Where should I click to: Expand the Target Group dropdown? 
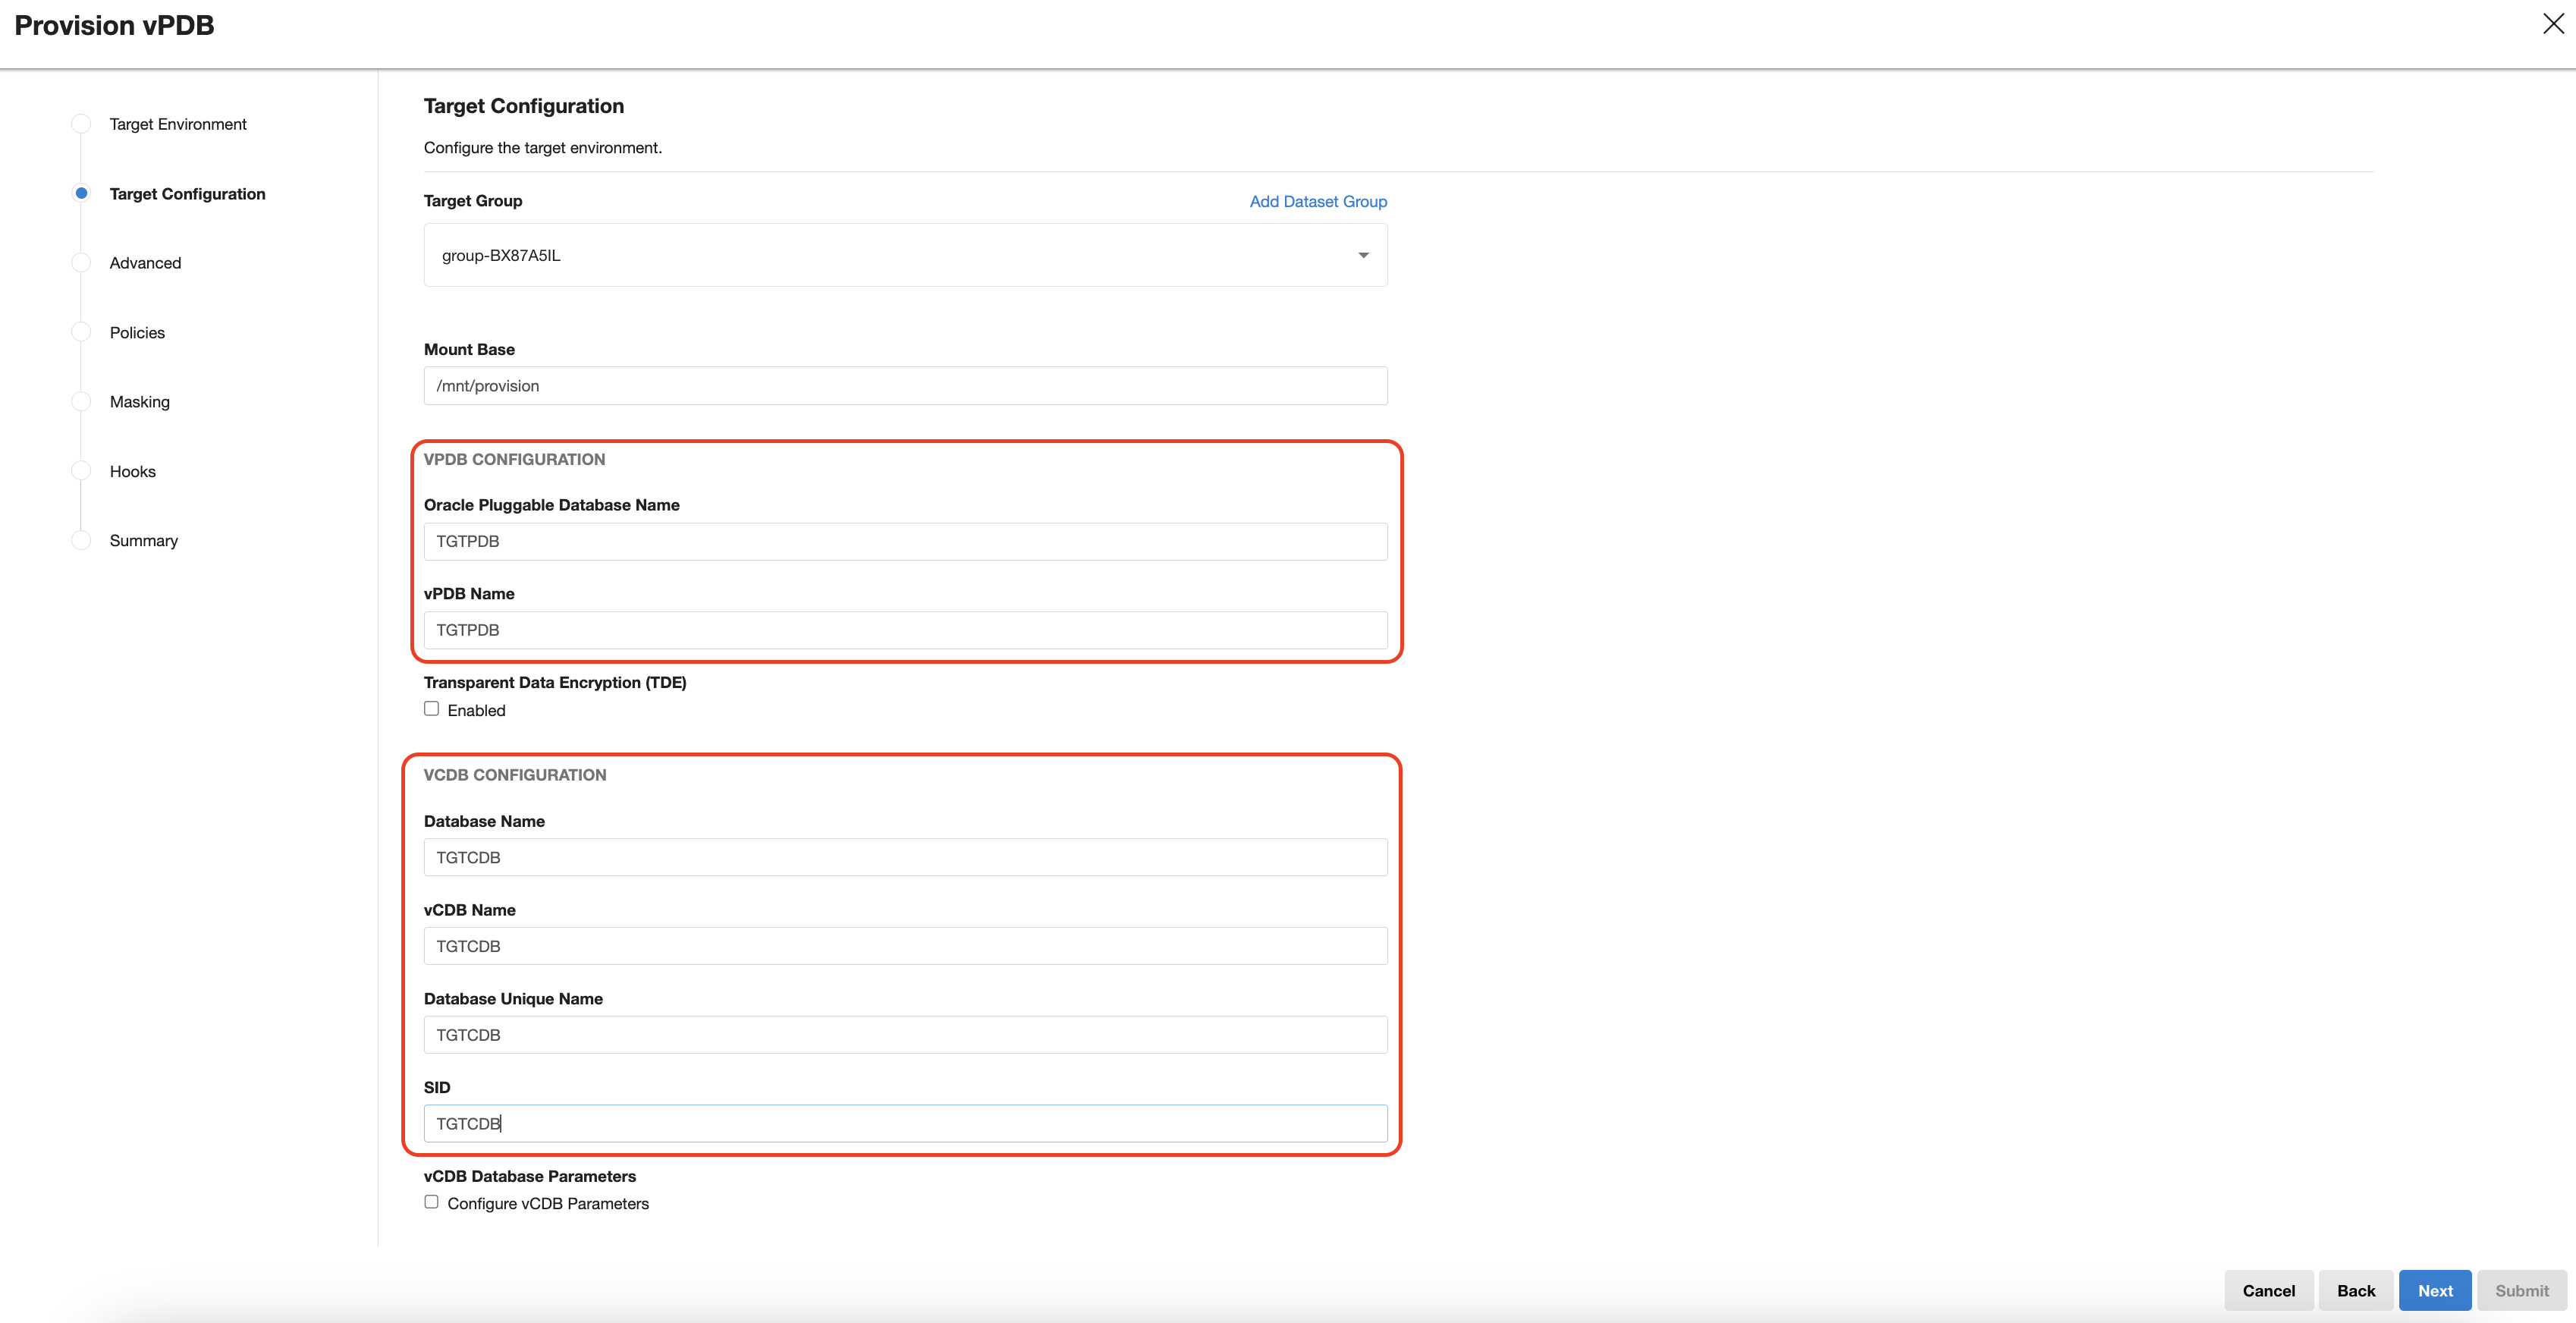[1362, 253]
